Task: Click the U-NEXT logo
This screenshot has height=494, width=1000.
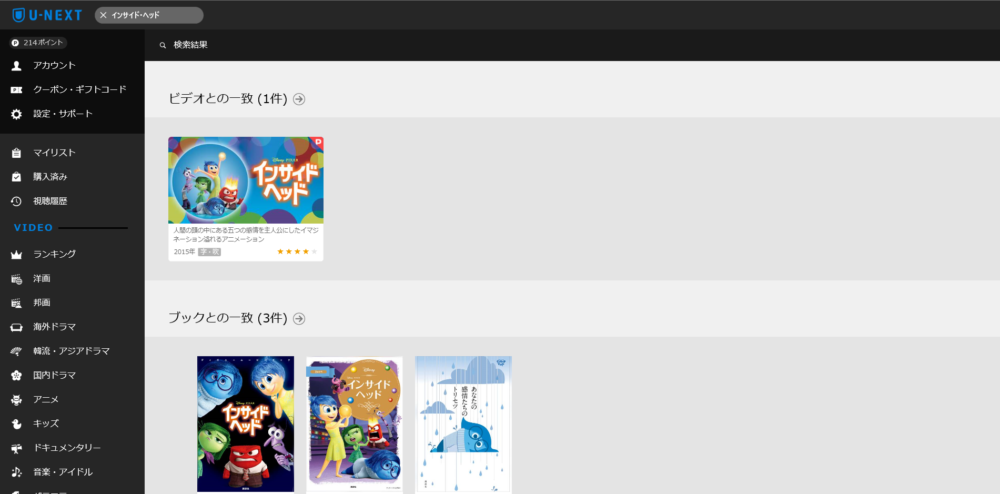Action: (x=47, y=15)
